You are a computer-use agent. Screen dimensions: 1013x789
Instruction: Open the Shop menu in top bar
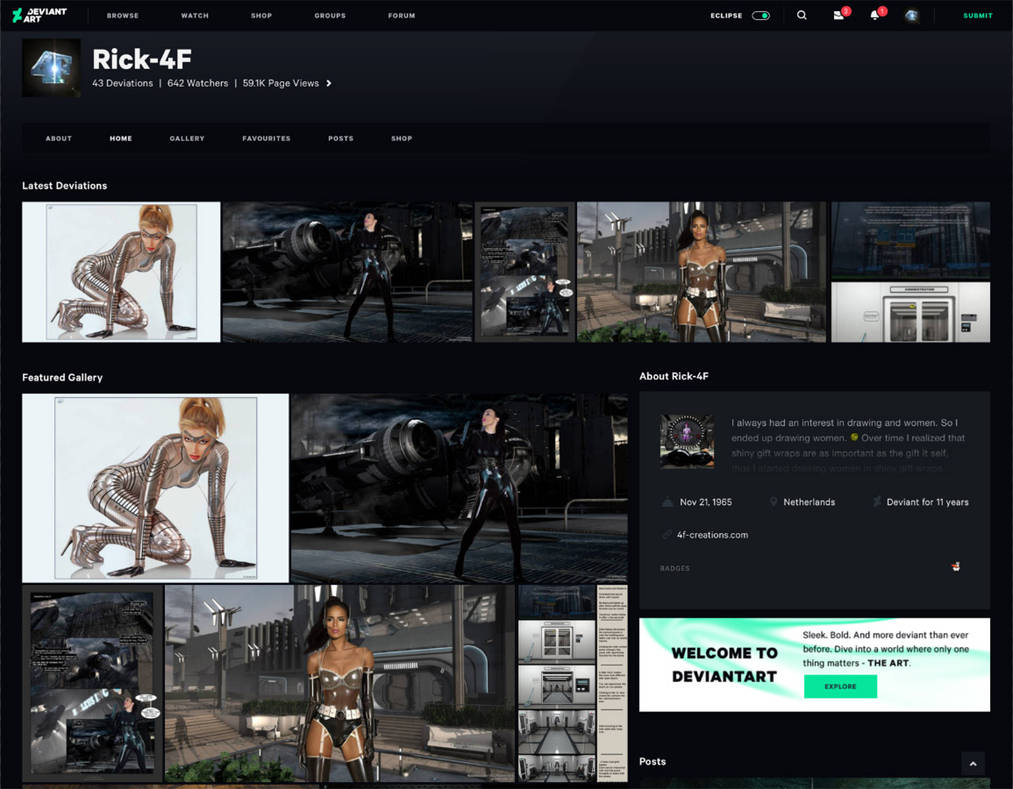coord(262,16)
